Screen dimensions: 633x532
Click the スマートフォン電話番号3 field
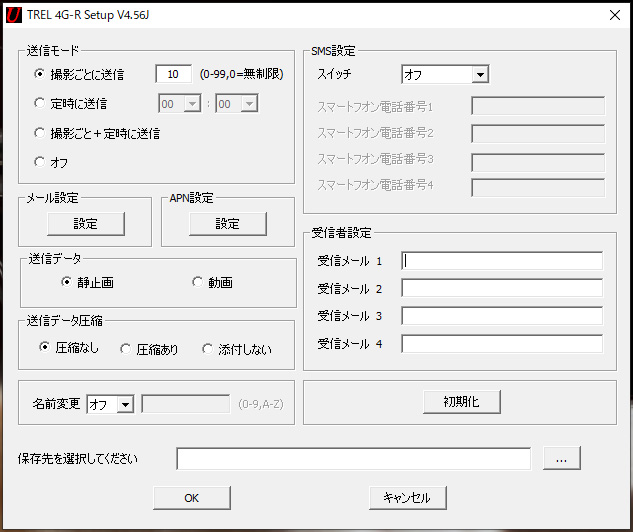tap(538, 162)
